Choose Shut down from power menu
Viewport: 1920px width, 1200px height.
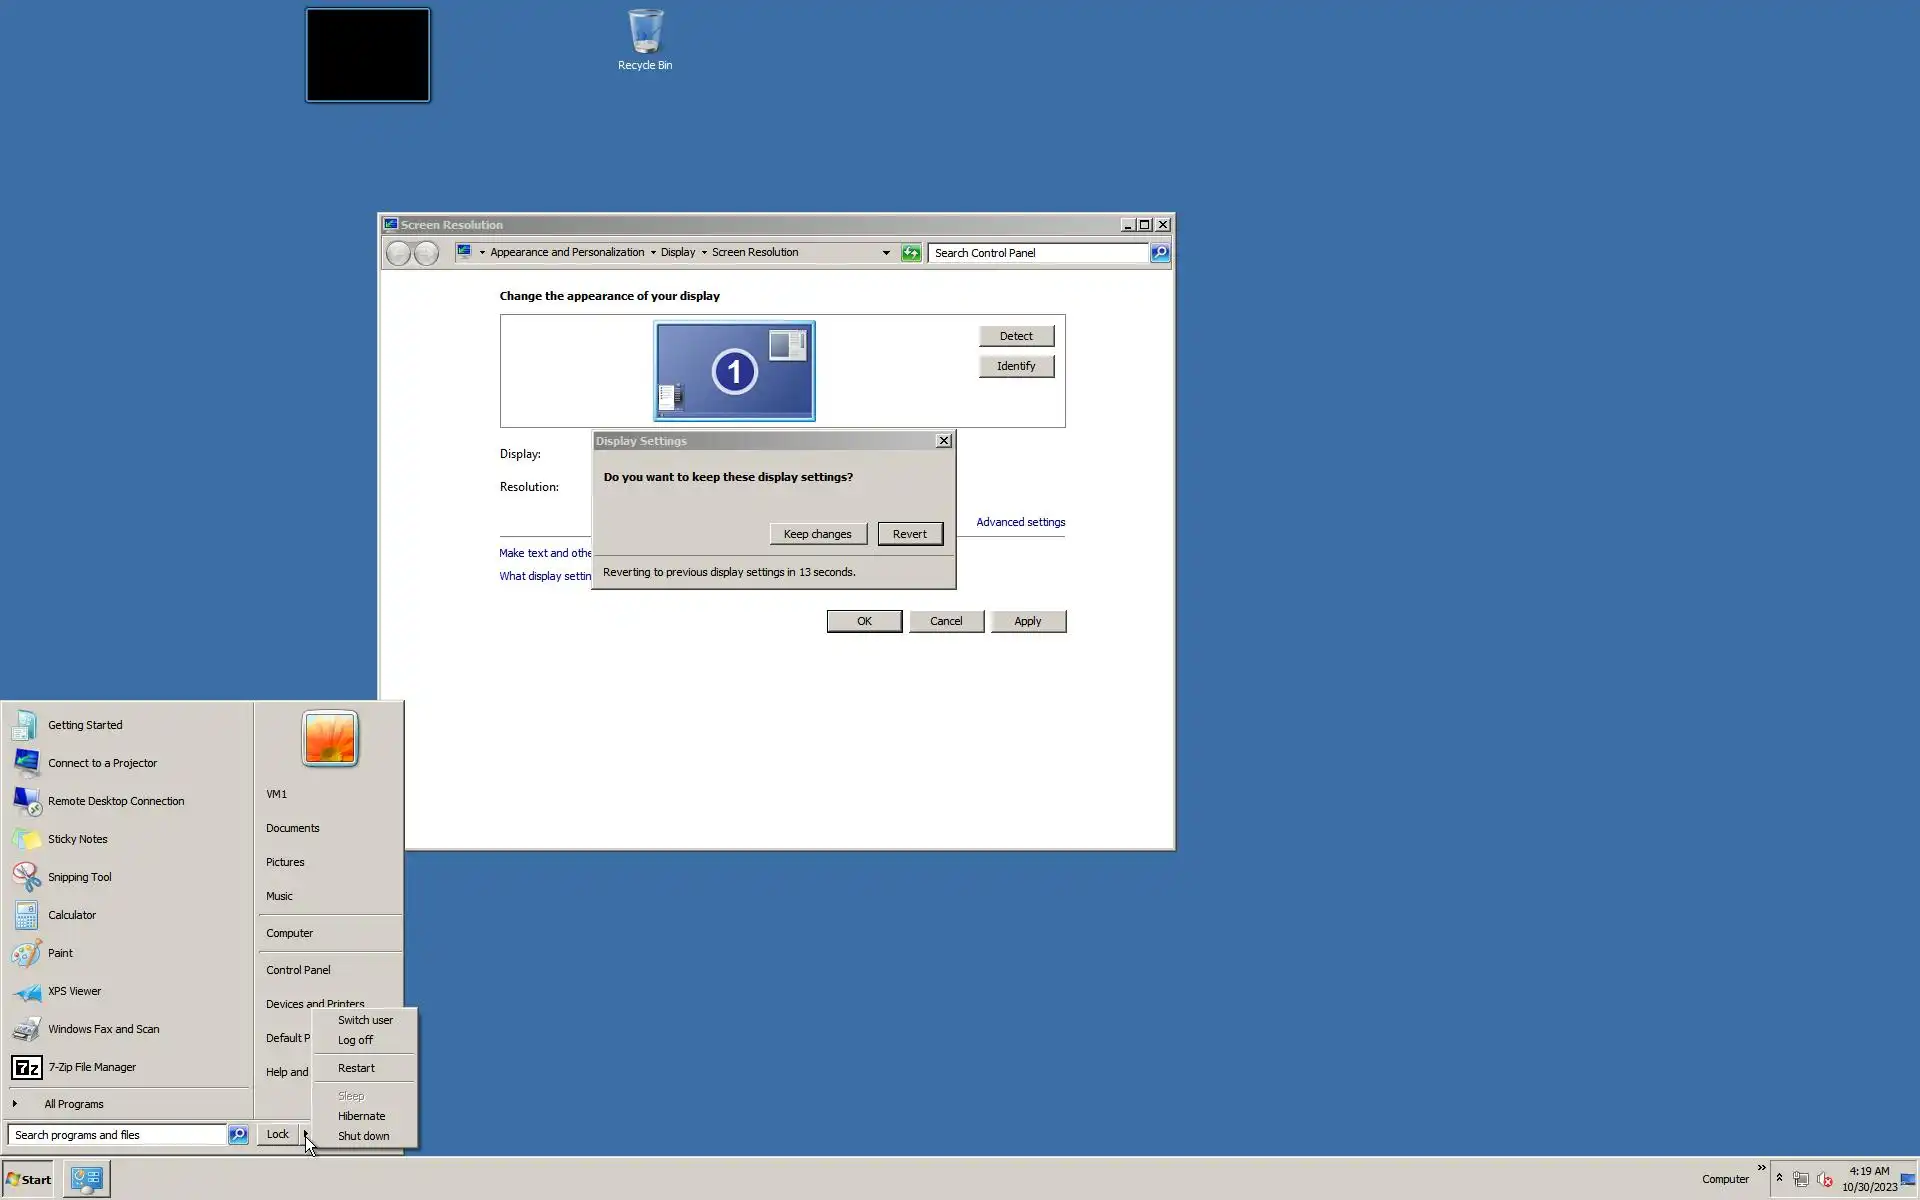pyautogui.click(x=363, y=1136)
